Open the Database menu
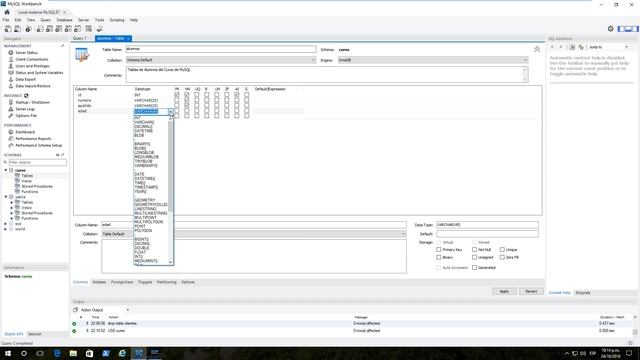 point(64,20)
